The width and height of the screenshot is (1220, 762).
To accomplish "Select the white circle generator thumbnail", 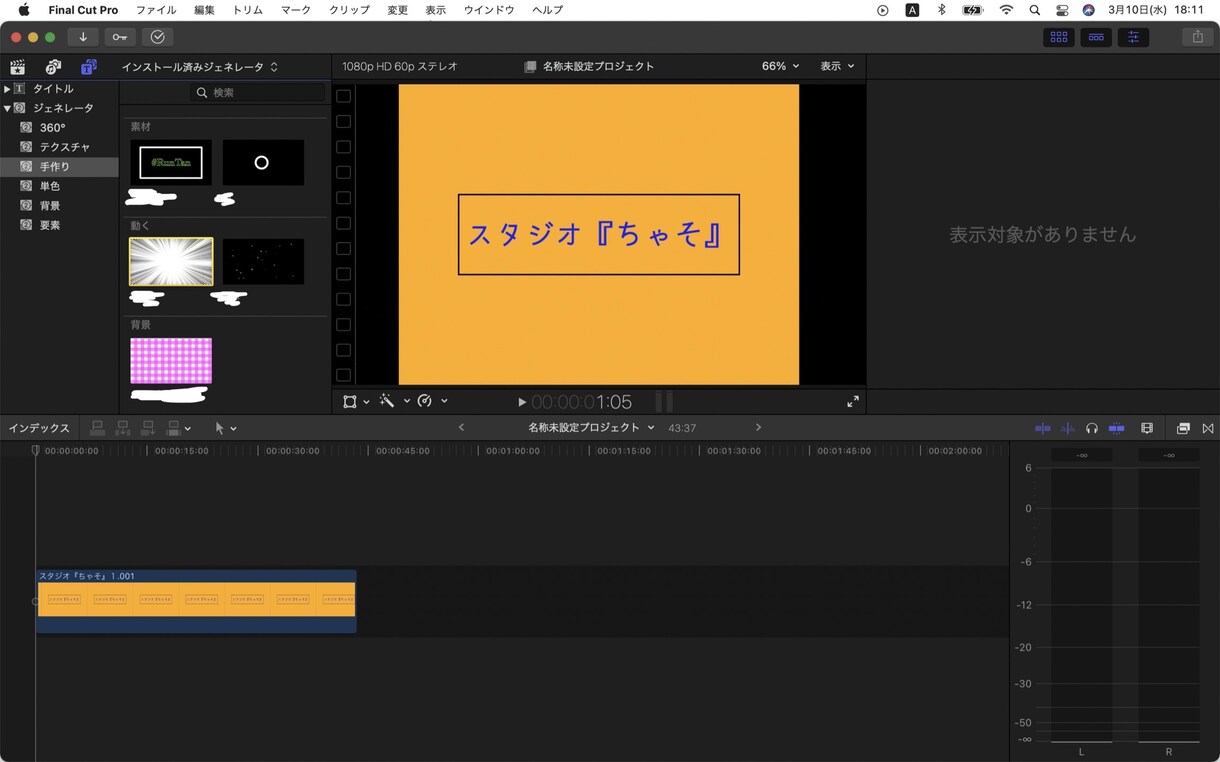I will click(263, 162).
